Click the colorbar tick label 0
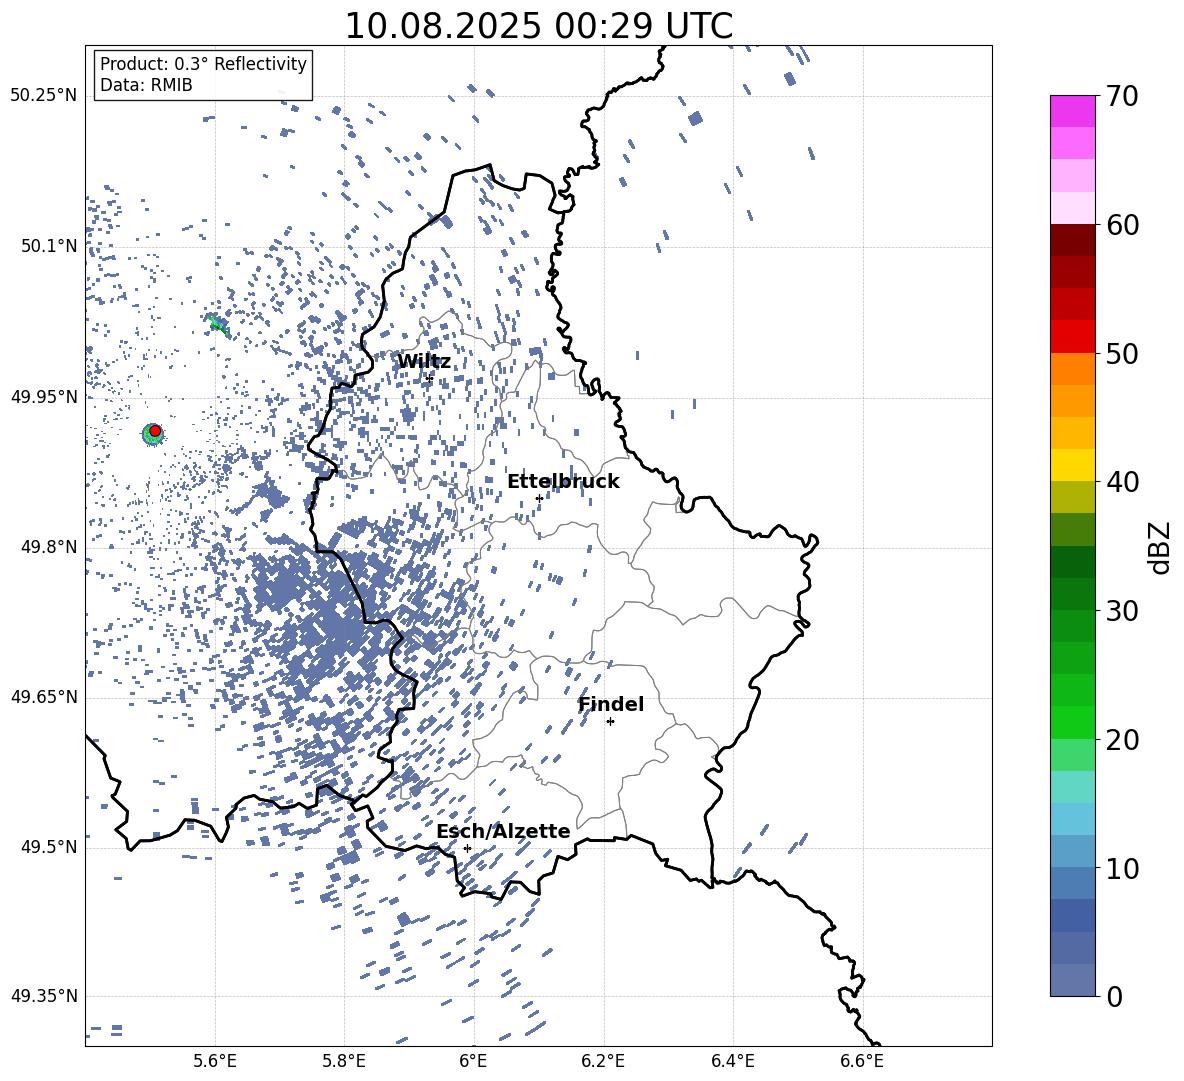Image resolution: width=1184 pixels, height=1081 pixels. pyautogui.click(x=1114, y=996)
